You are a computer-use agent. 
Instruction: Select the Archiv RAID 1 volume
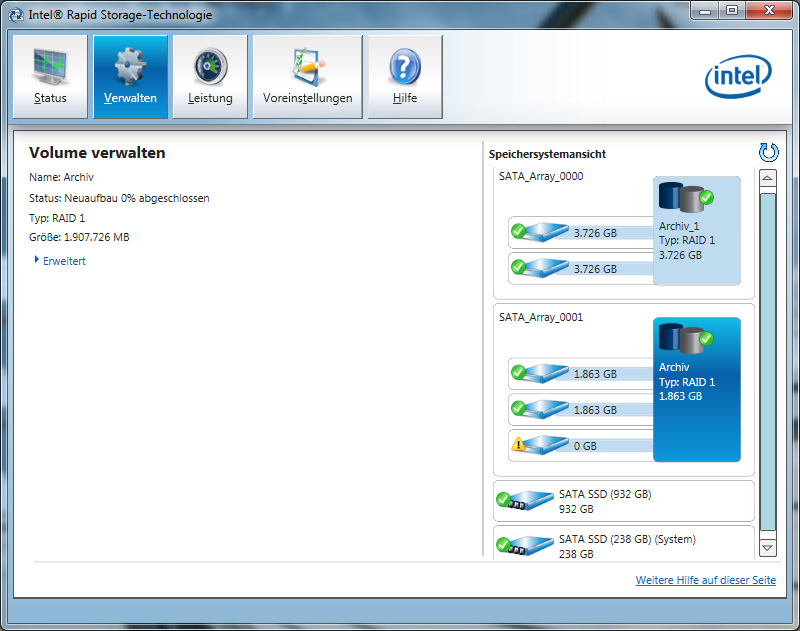pos(696,390)
